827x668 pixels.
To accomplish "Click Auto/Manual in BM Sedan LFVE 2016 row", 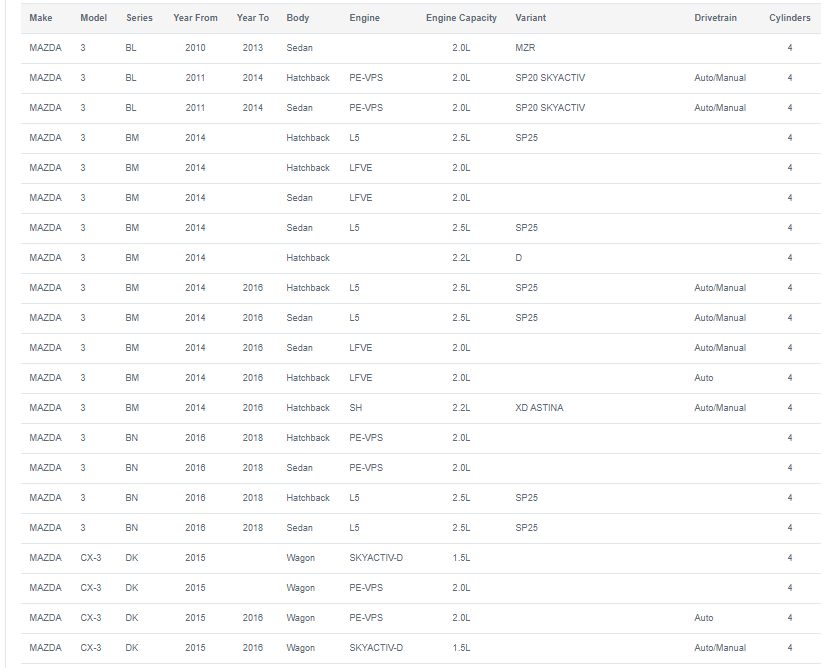I will 720,348.
